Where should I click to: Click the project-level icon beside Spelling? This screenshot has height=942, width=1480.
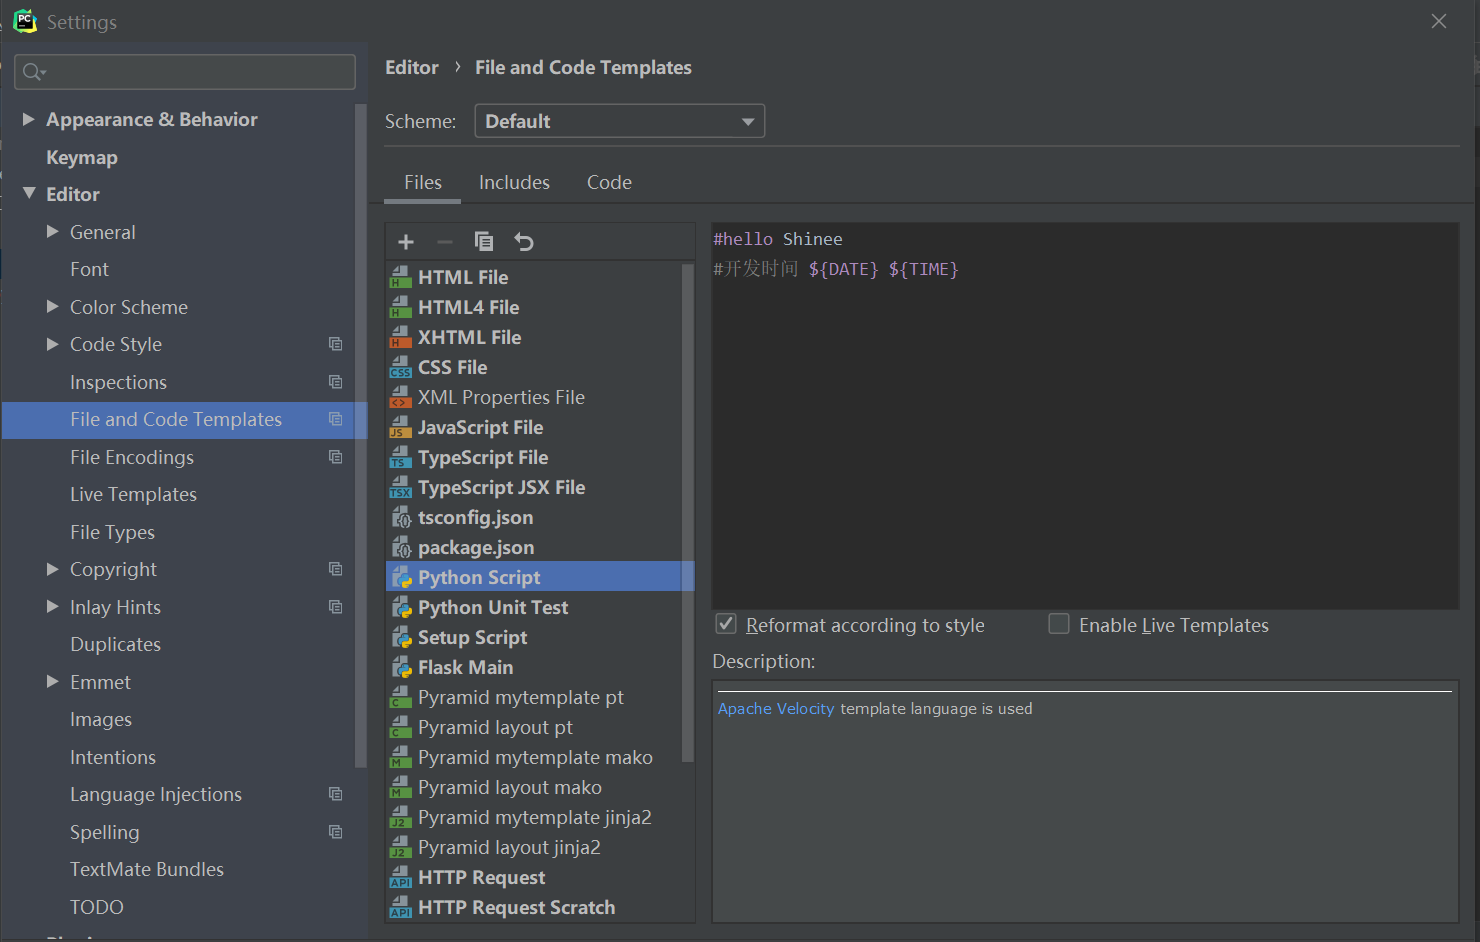336,832
